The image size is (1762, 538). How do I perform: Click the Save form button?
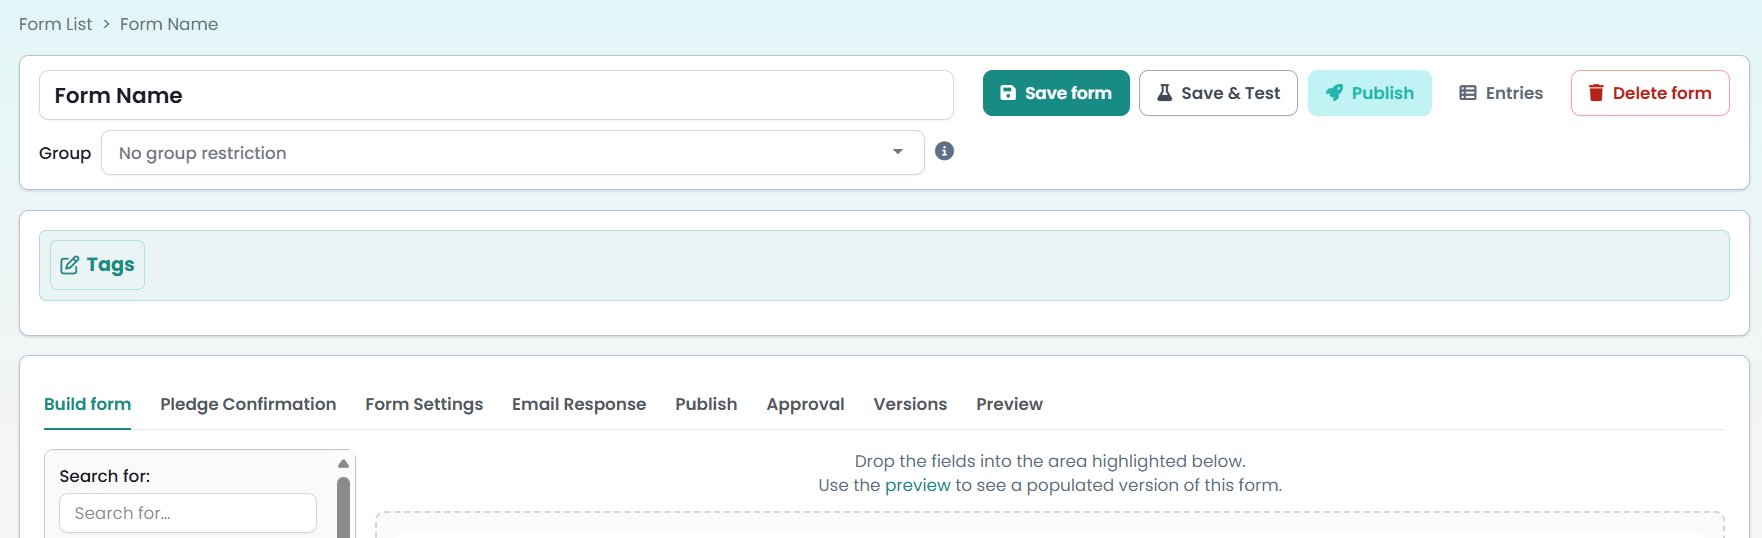click(1056, 93)
